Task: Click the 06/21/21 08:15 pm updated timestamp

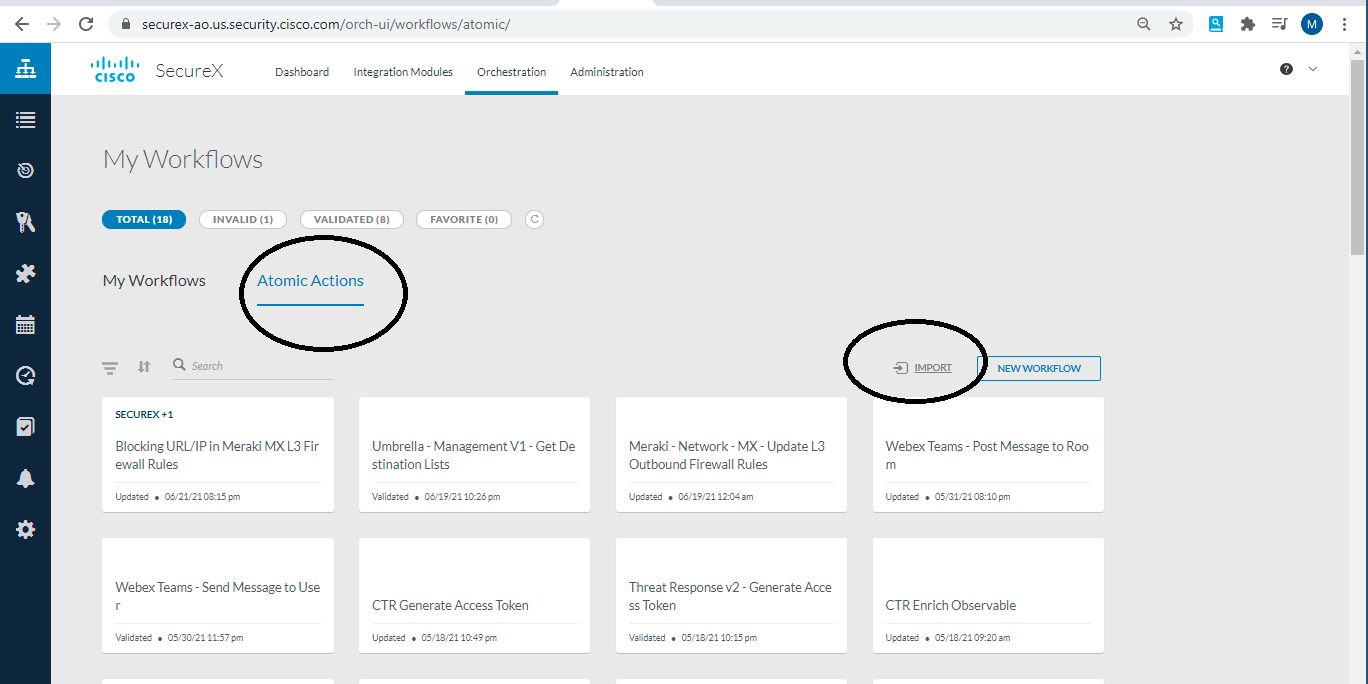Action: (x=202, y=497)
